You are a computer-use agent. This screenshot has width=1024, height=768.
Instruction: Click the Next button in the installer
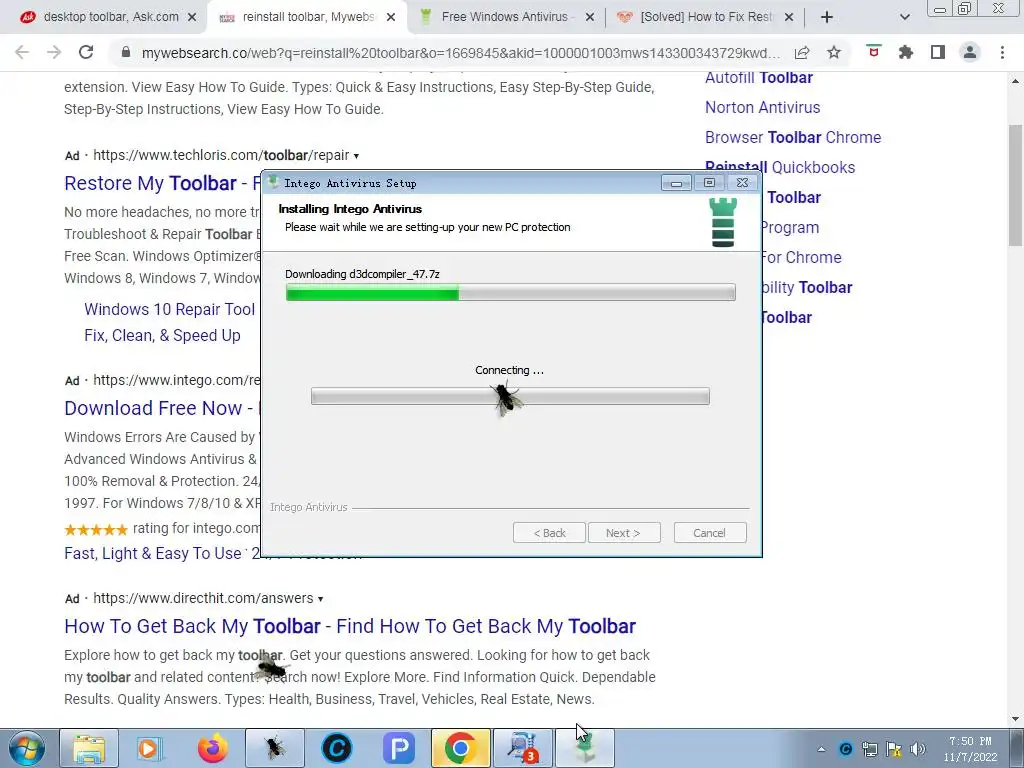coord(624,533)
